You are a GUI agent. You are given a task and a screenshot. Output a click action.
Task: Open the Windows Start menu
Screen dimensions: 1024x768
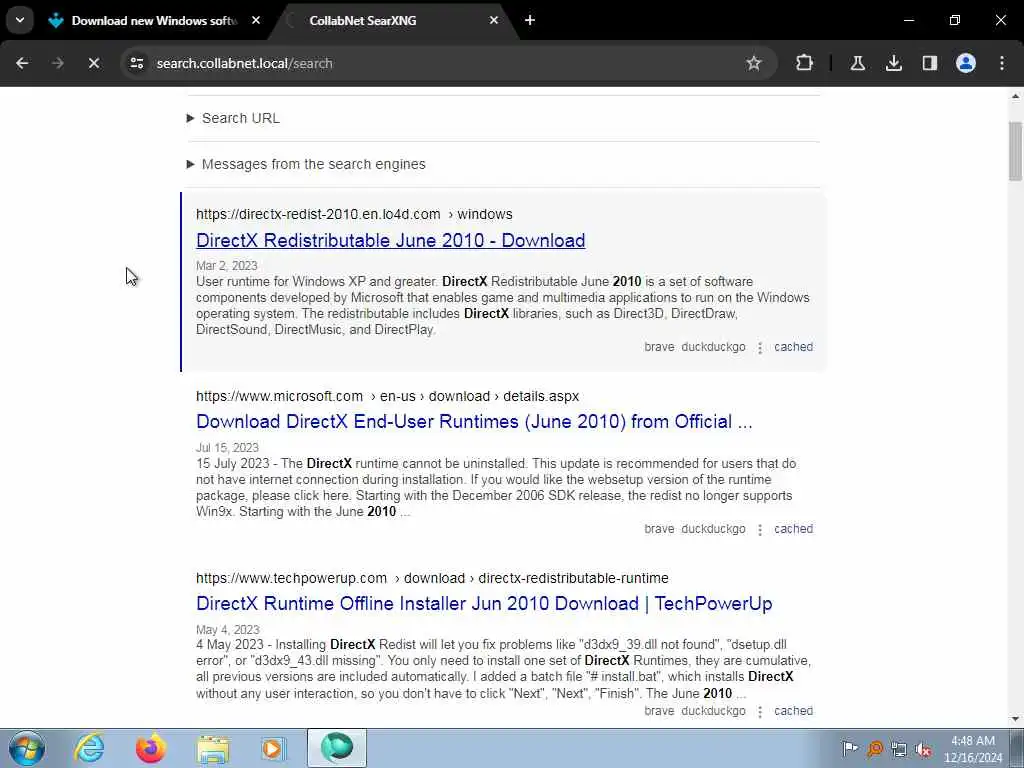[x=27, y=748]
